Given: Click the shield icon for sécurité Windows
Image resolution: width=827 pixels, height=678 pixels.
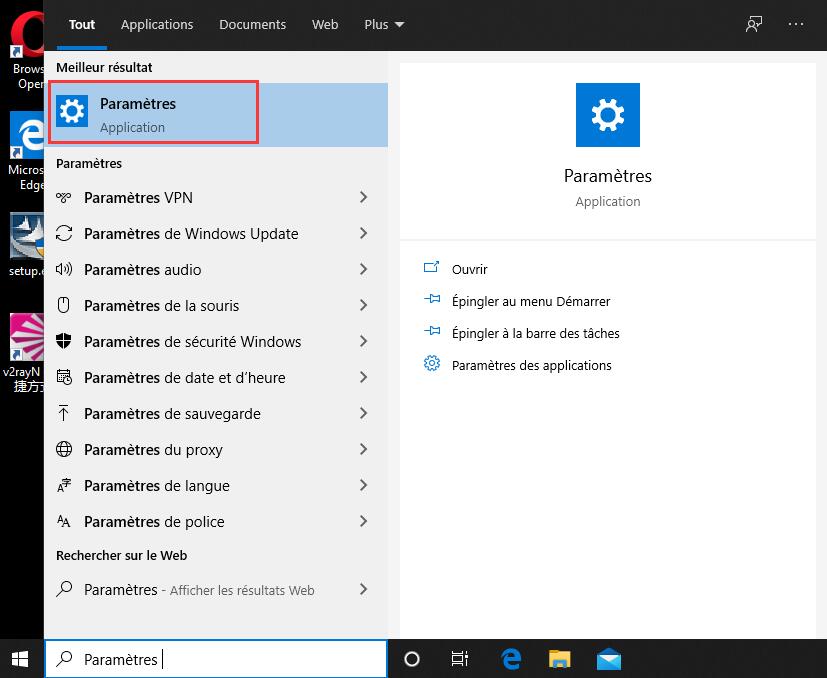Looking at the screenshot, I should point(63,341).
